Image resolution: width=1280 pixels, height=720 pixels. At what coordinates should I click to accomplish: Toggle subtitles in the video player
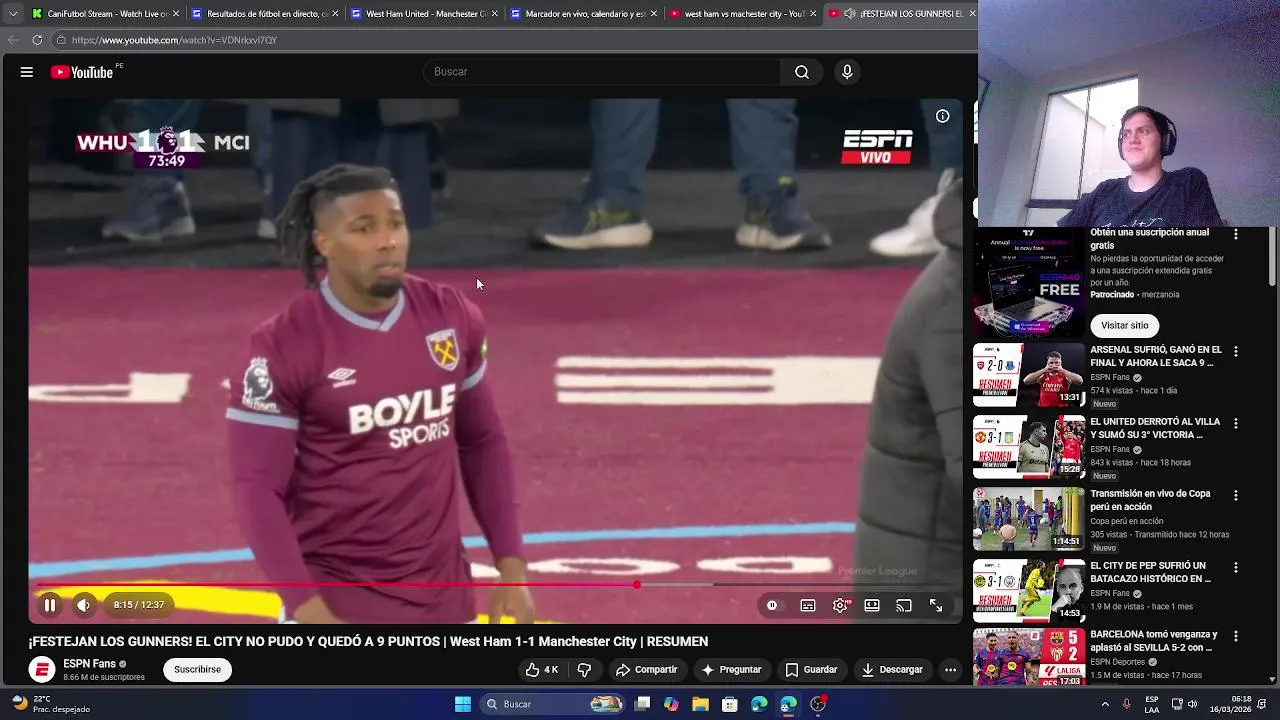click(x=808, y=605)
